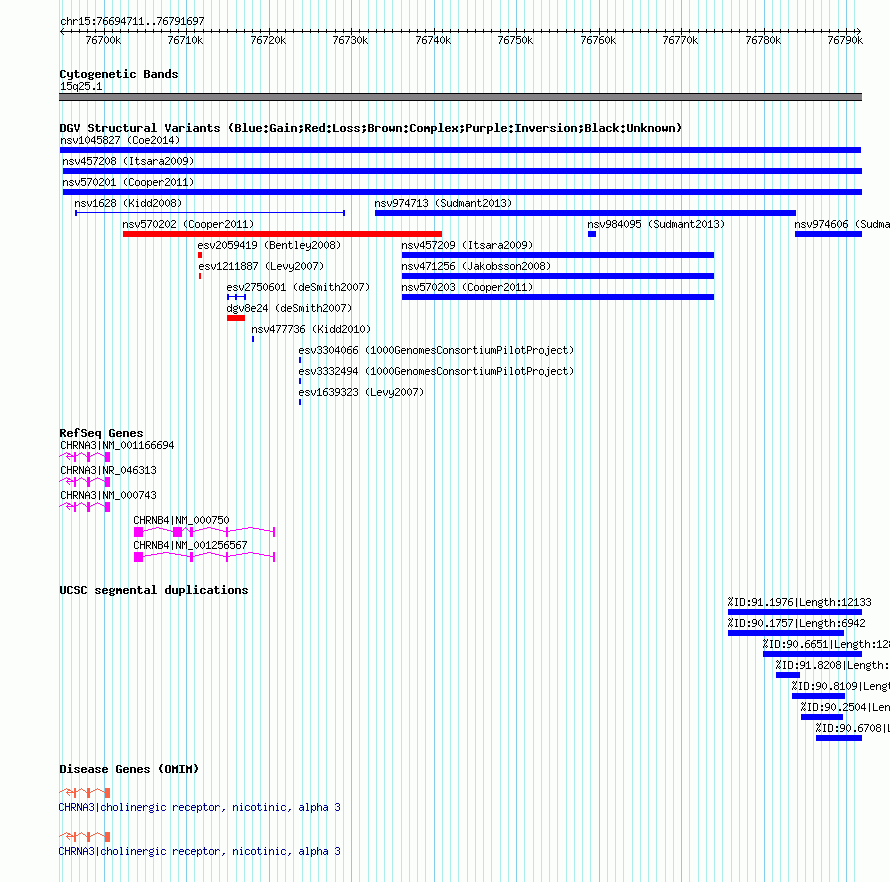Open transcript CHRNA3|NM_000743
The width and height of the screenshot is (890, 882).
click(108, 495)
